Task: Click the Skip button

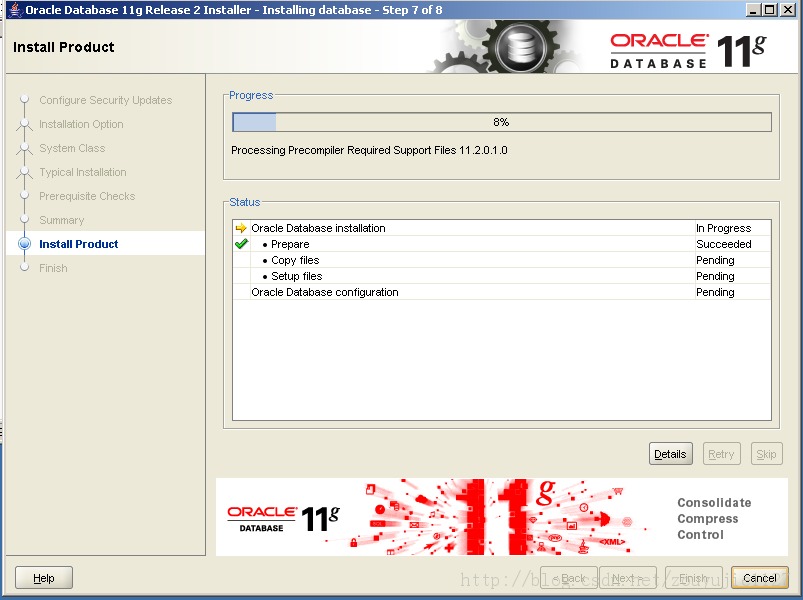Action: [x=766, y=454]
